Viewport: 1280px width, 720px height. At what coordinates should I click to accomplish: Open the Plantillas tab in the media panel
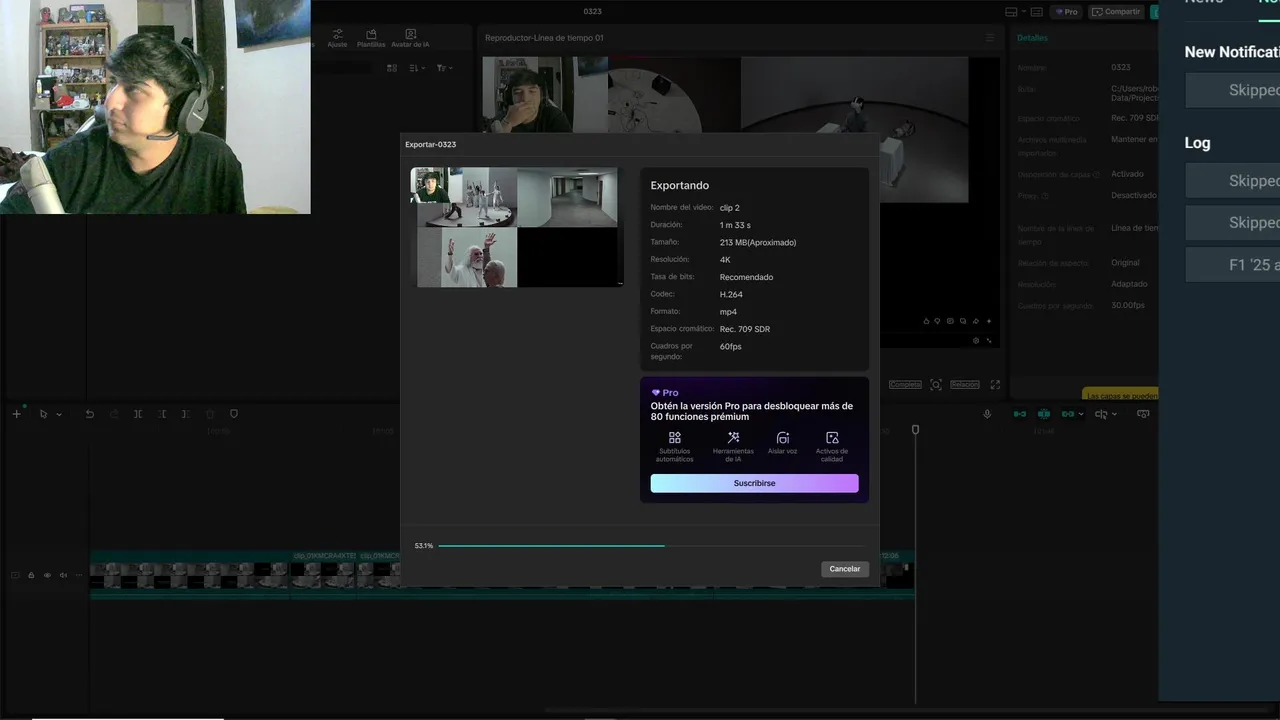click(371, 38)
